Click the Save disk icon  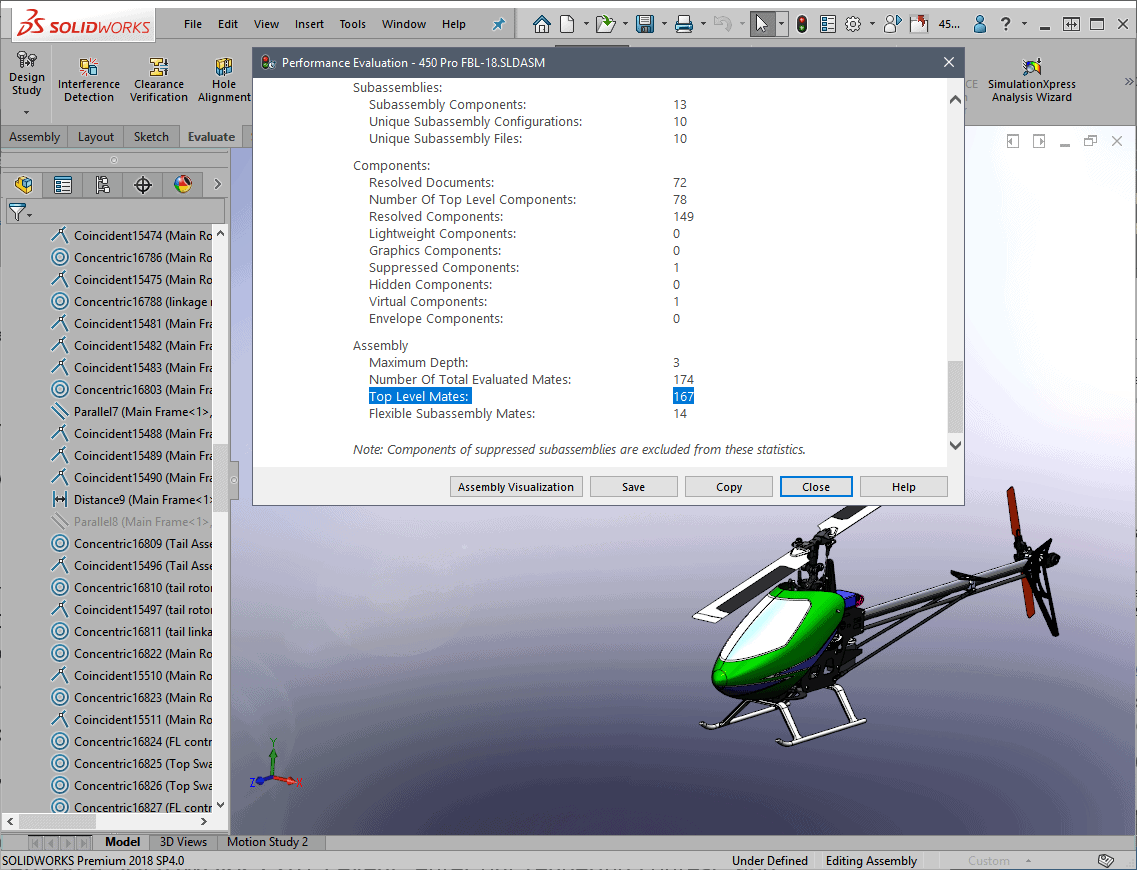(644, 25)
